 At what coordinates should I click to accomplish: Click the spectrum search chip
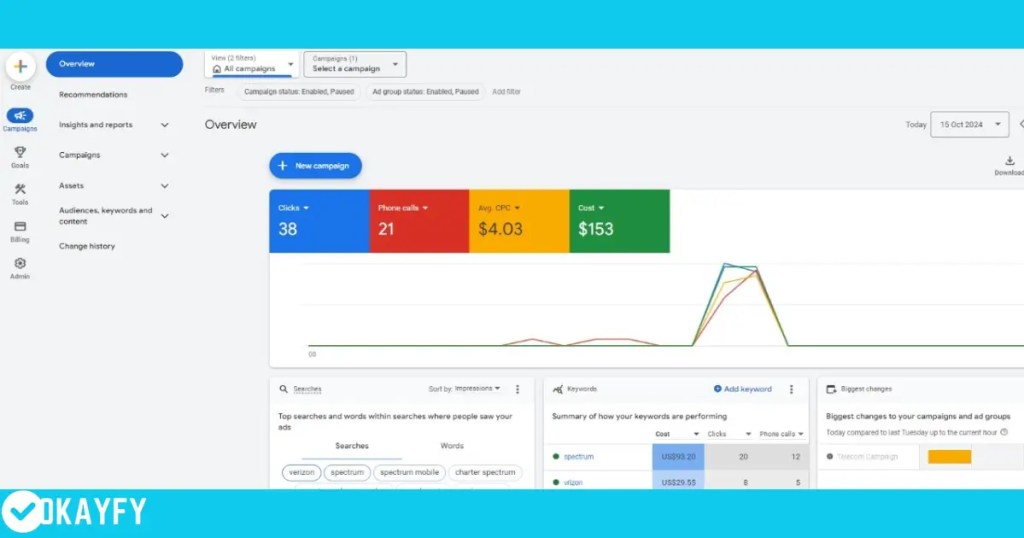pyautogui.click(x=347, y=472)
